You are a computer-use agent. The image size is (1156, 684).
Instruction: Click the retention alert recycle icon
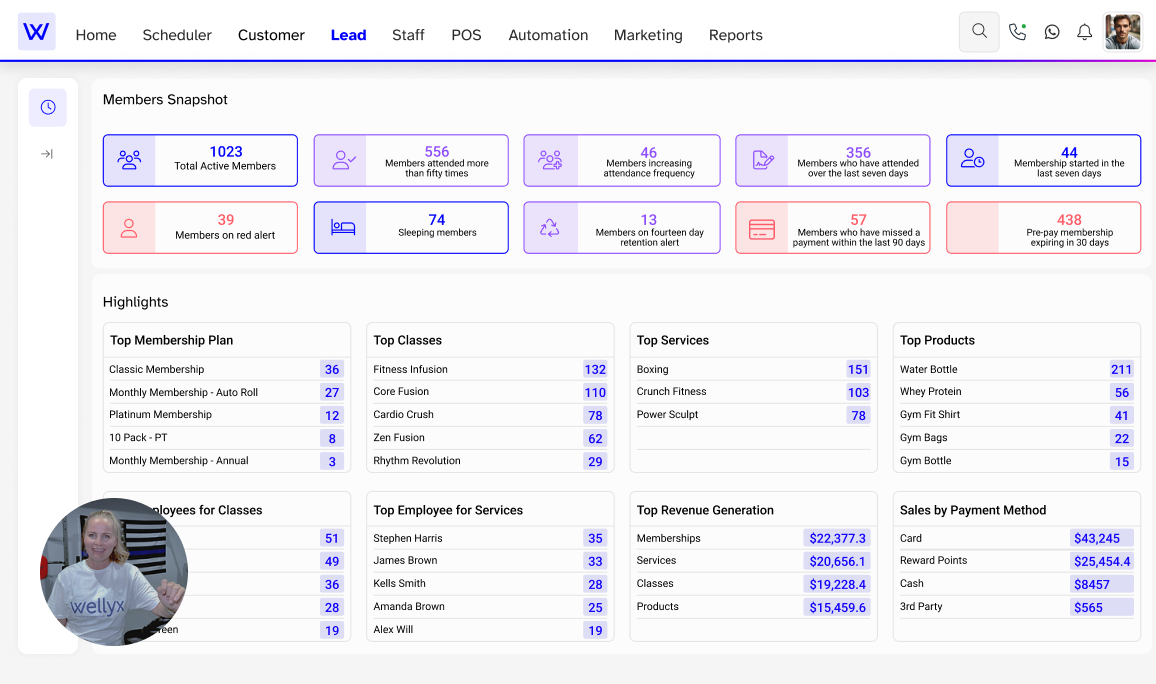click(x=550, y=228)
